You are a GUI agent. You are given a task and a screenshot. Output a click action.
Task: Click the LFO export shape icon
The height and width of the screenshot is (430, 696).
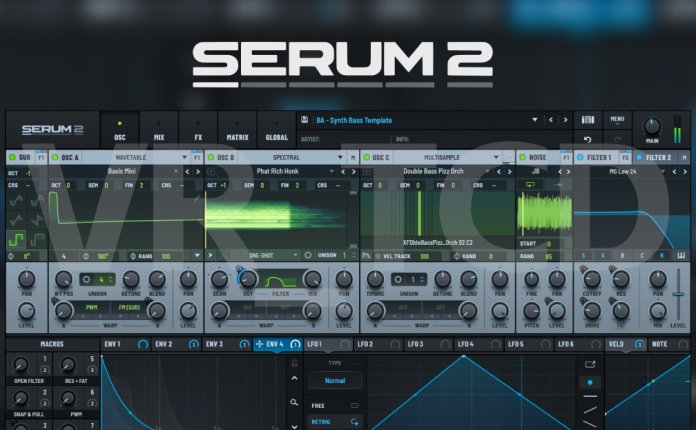[590, 364]
